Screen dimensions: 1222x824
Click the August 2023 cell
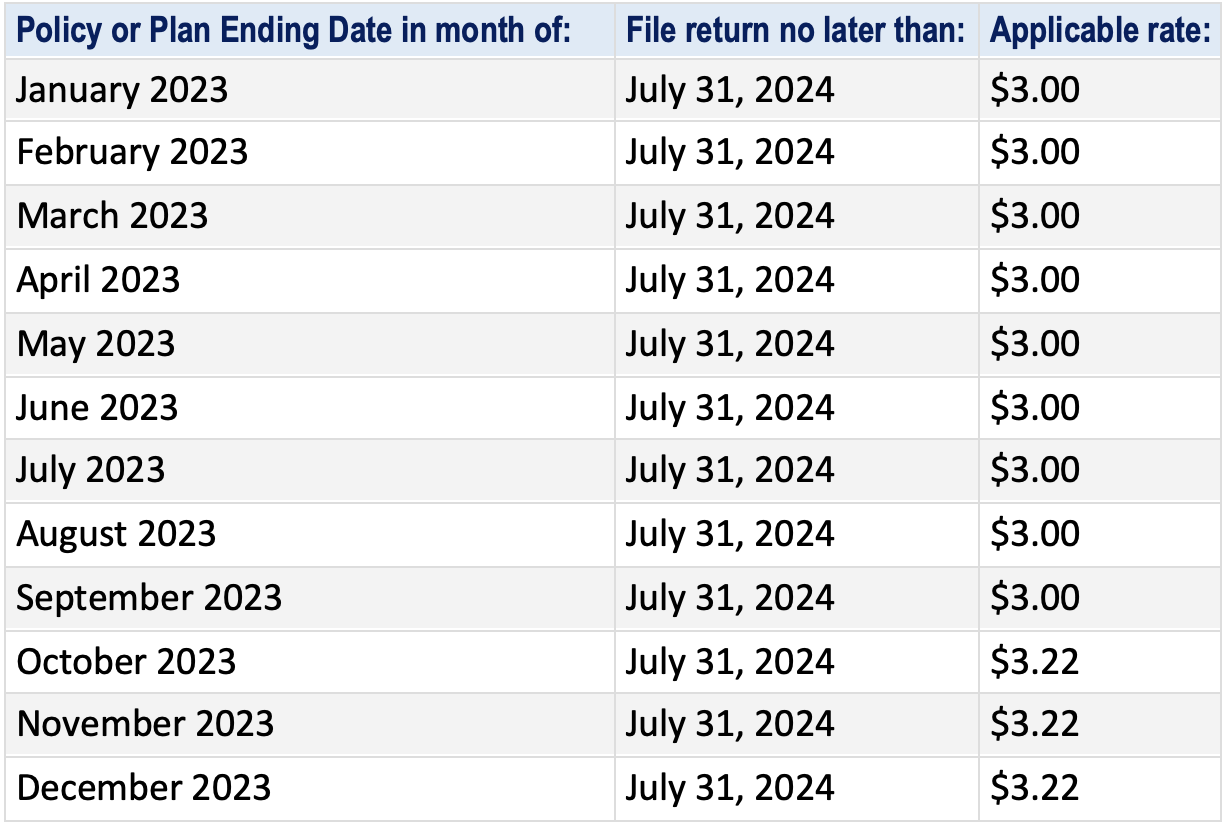116,533
